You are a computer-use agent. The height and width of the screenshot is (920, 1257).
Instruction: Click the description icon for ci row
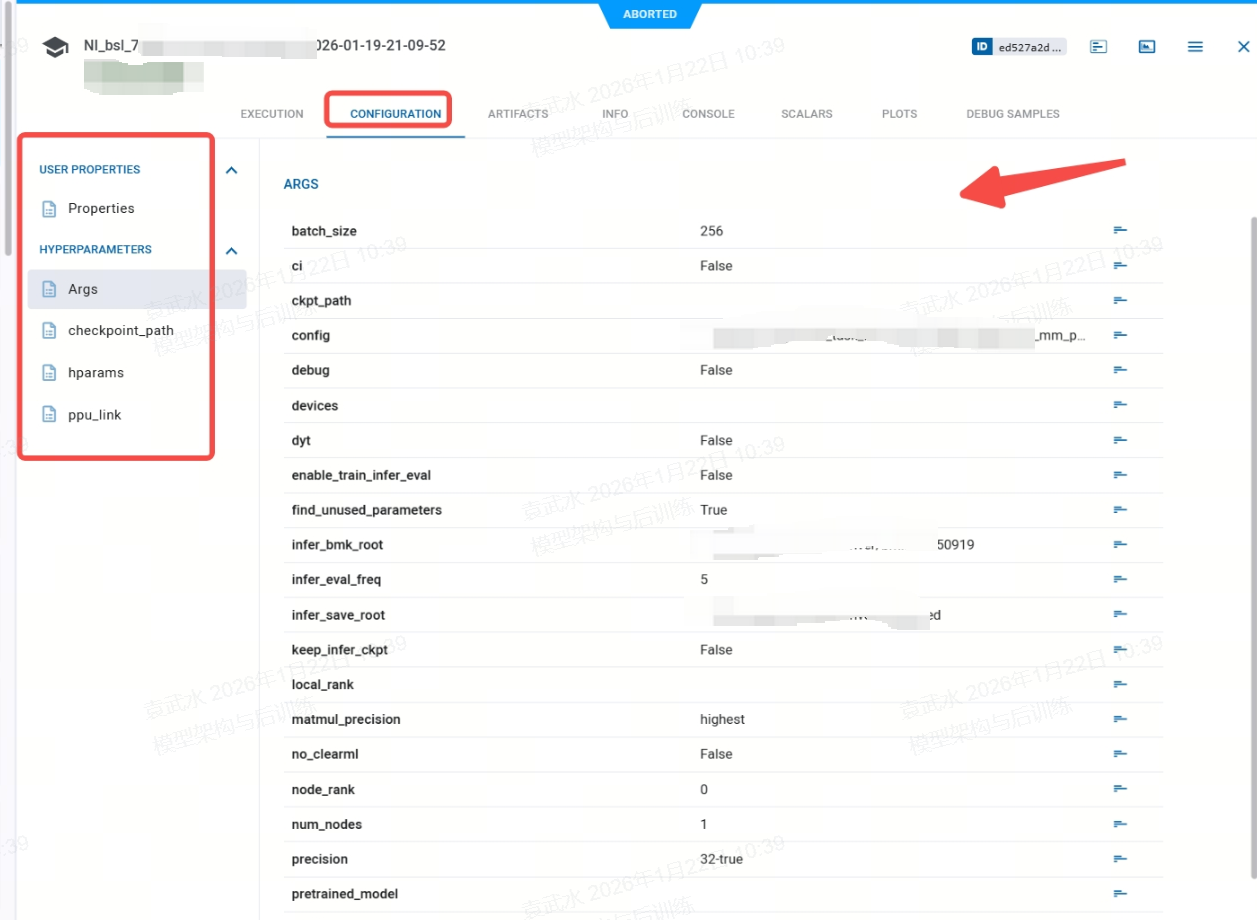coord(1120,266)
